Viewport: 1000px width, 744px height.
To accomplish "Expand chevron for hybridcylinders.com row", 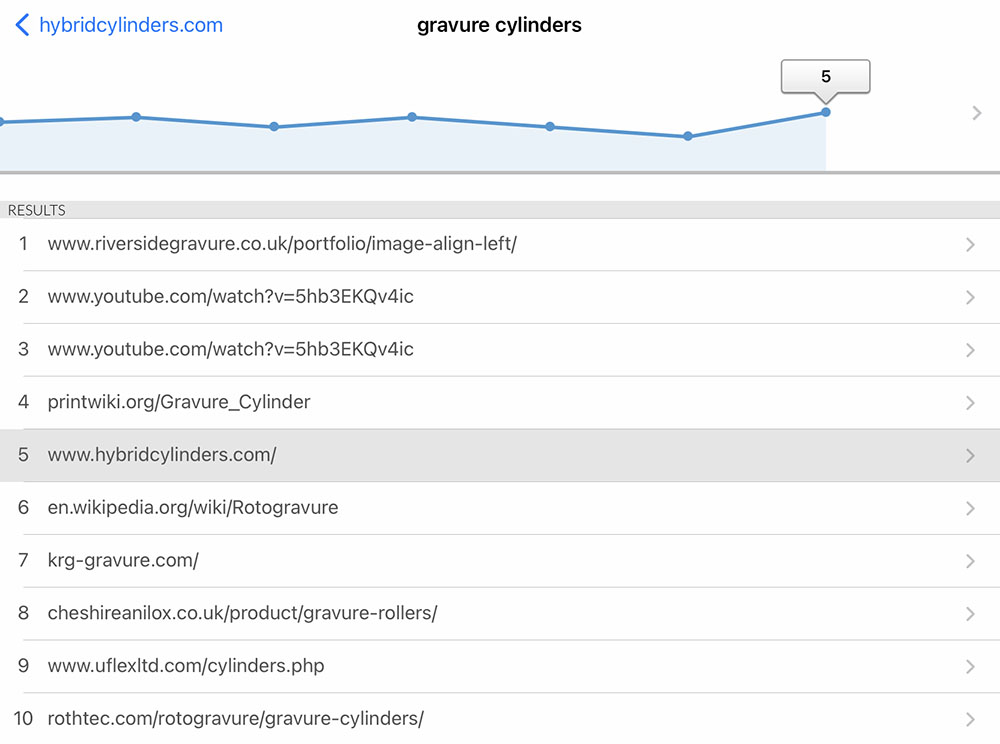I will (x=970, y=456).
